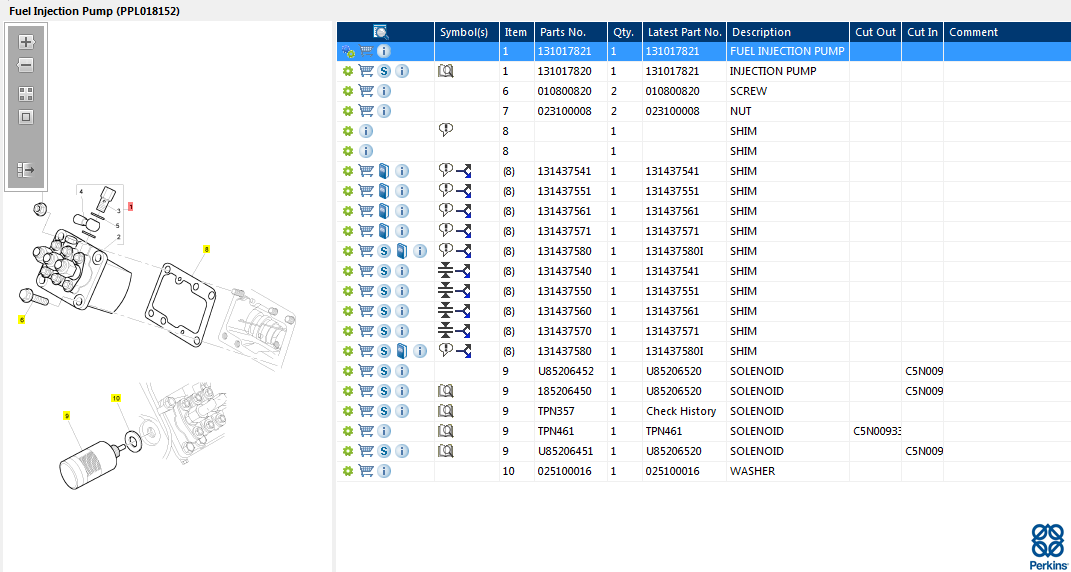
Task: Click the book magnifier symbol for 131017820
Action: click(x=446, y=71)
